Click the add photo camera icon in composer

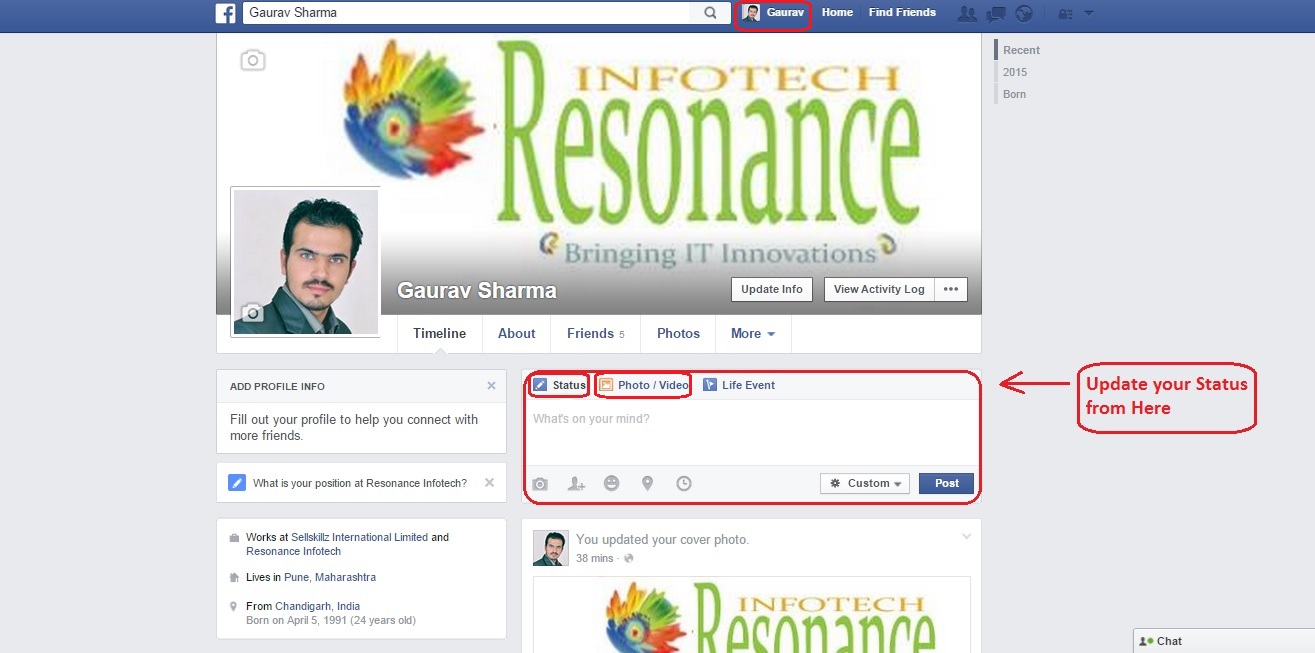[540, 483]
